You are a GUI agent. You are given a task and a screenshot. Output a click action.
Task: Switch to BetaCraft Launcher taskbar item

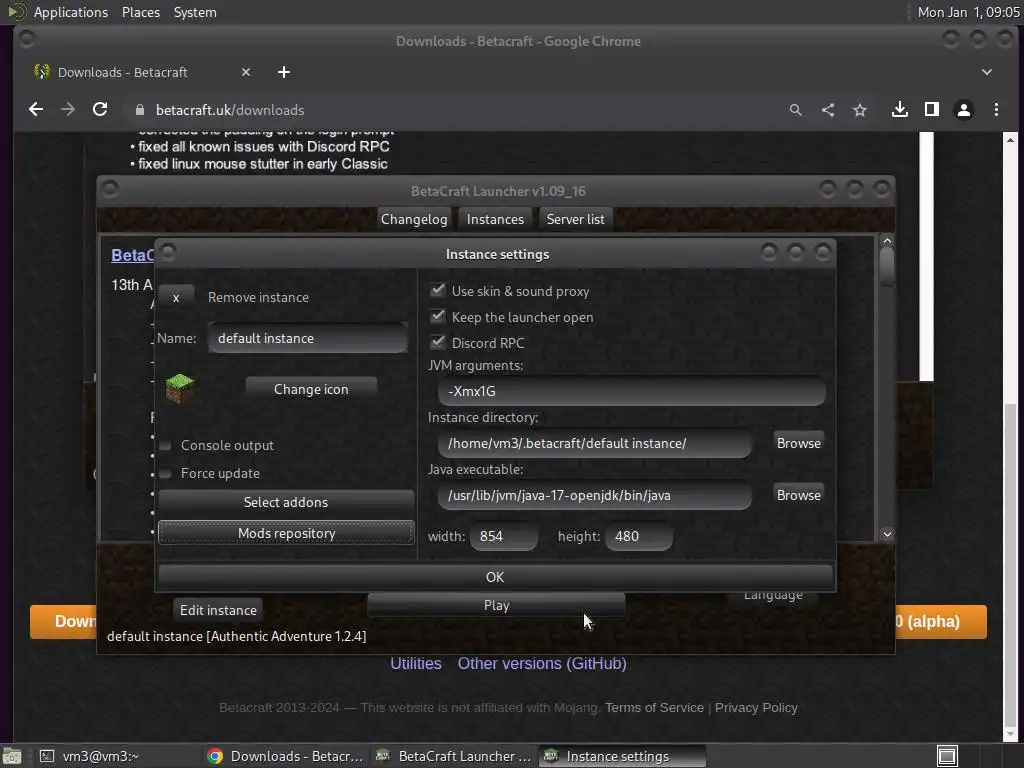coord(455,756)
